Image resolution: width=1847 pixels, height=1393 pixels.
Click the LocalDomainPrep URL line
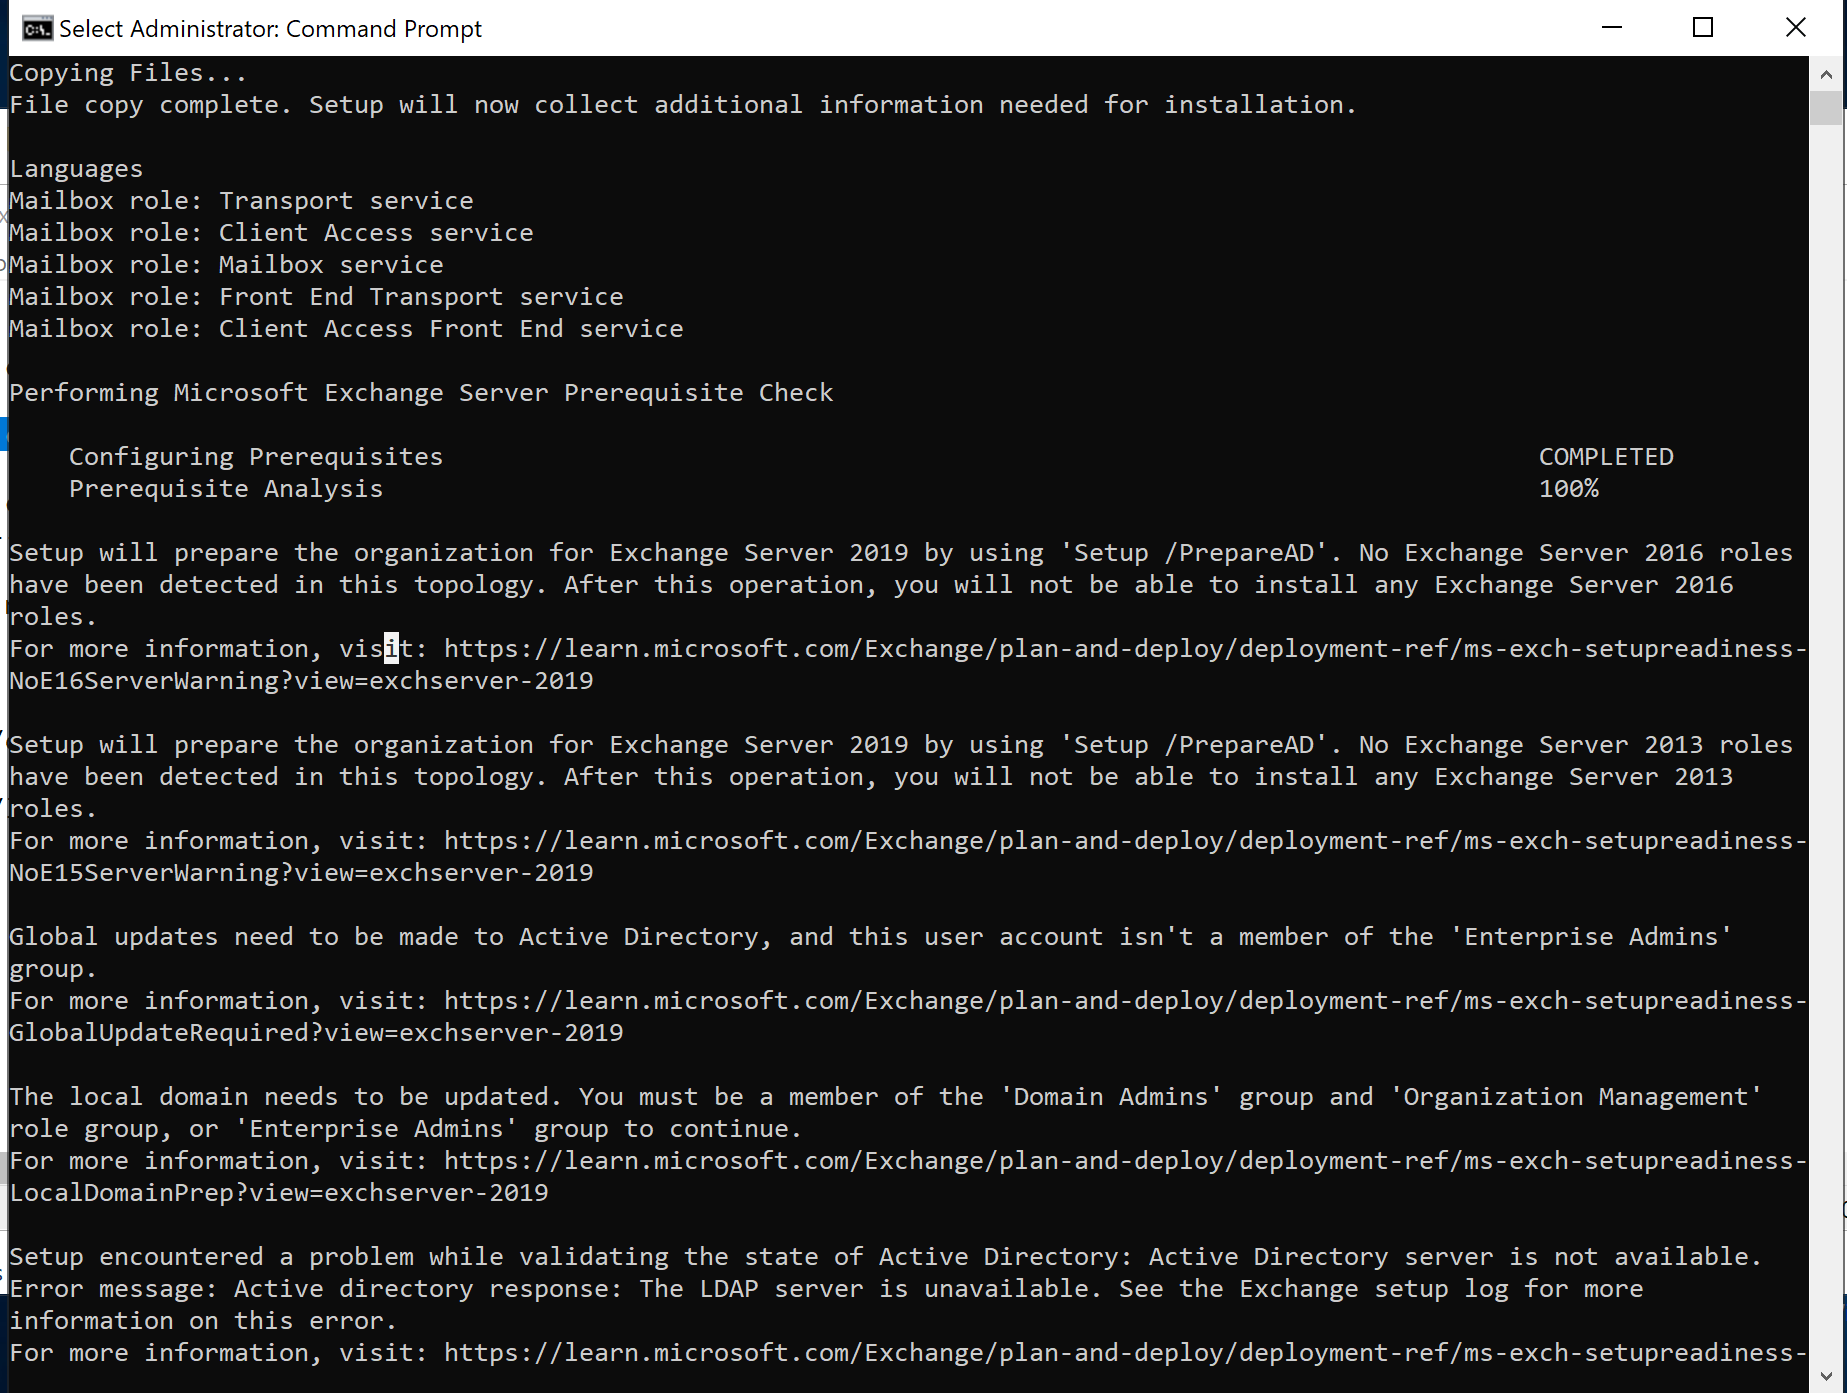click(279, 1193)
